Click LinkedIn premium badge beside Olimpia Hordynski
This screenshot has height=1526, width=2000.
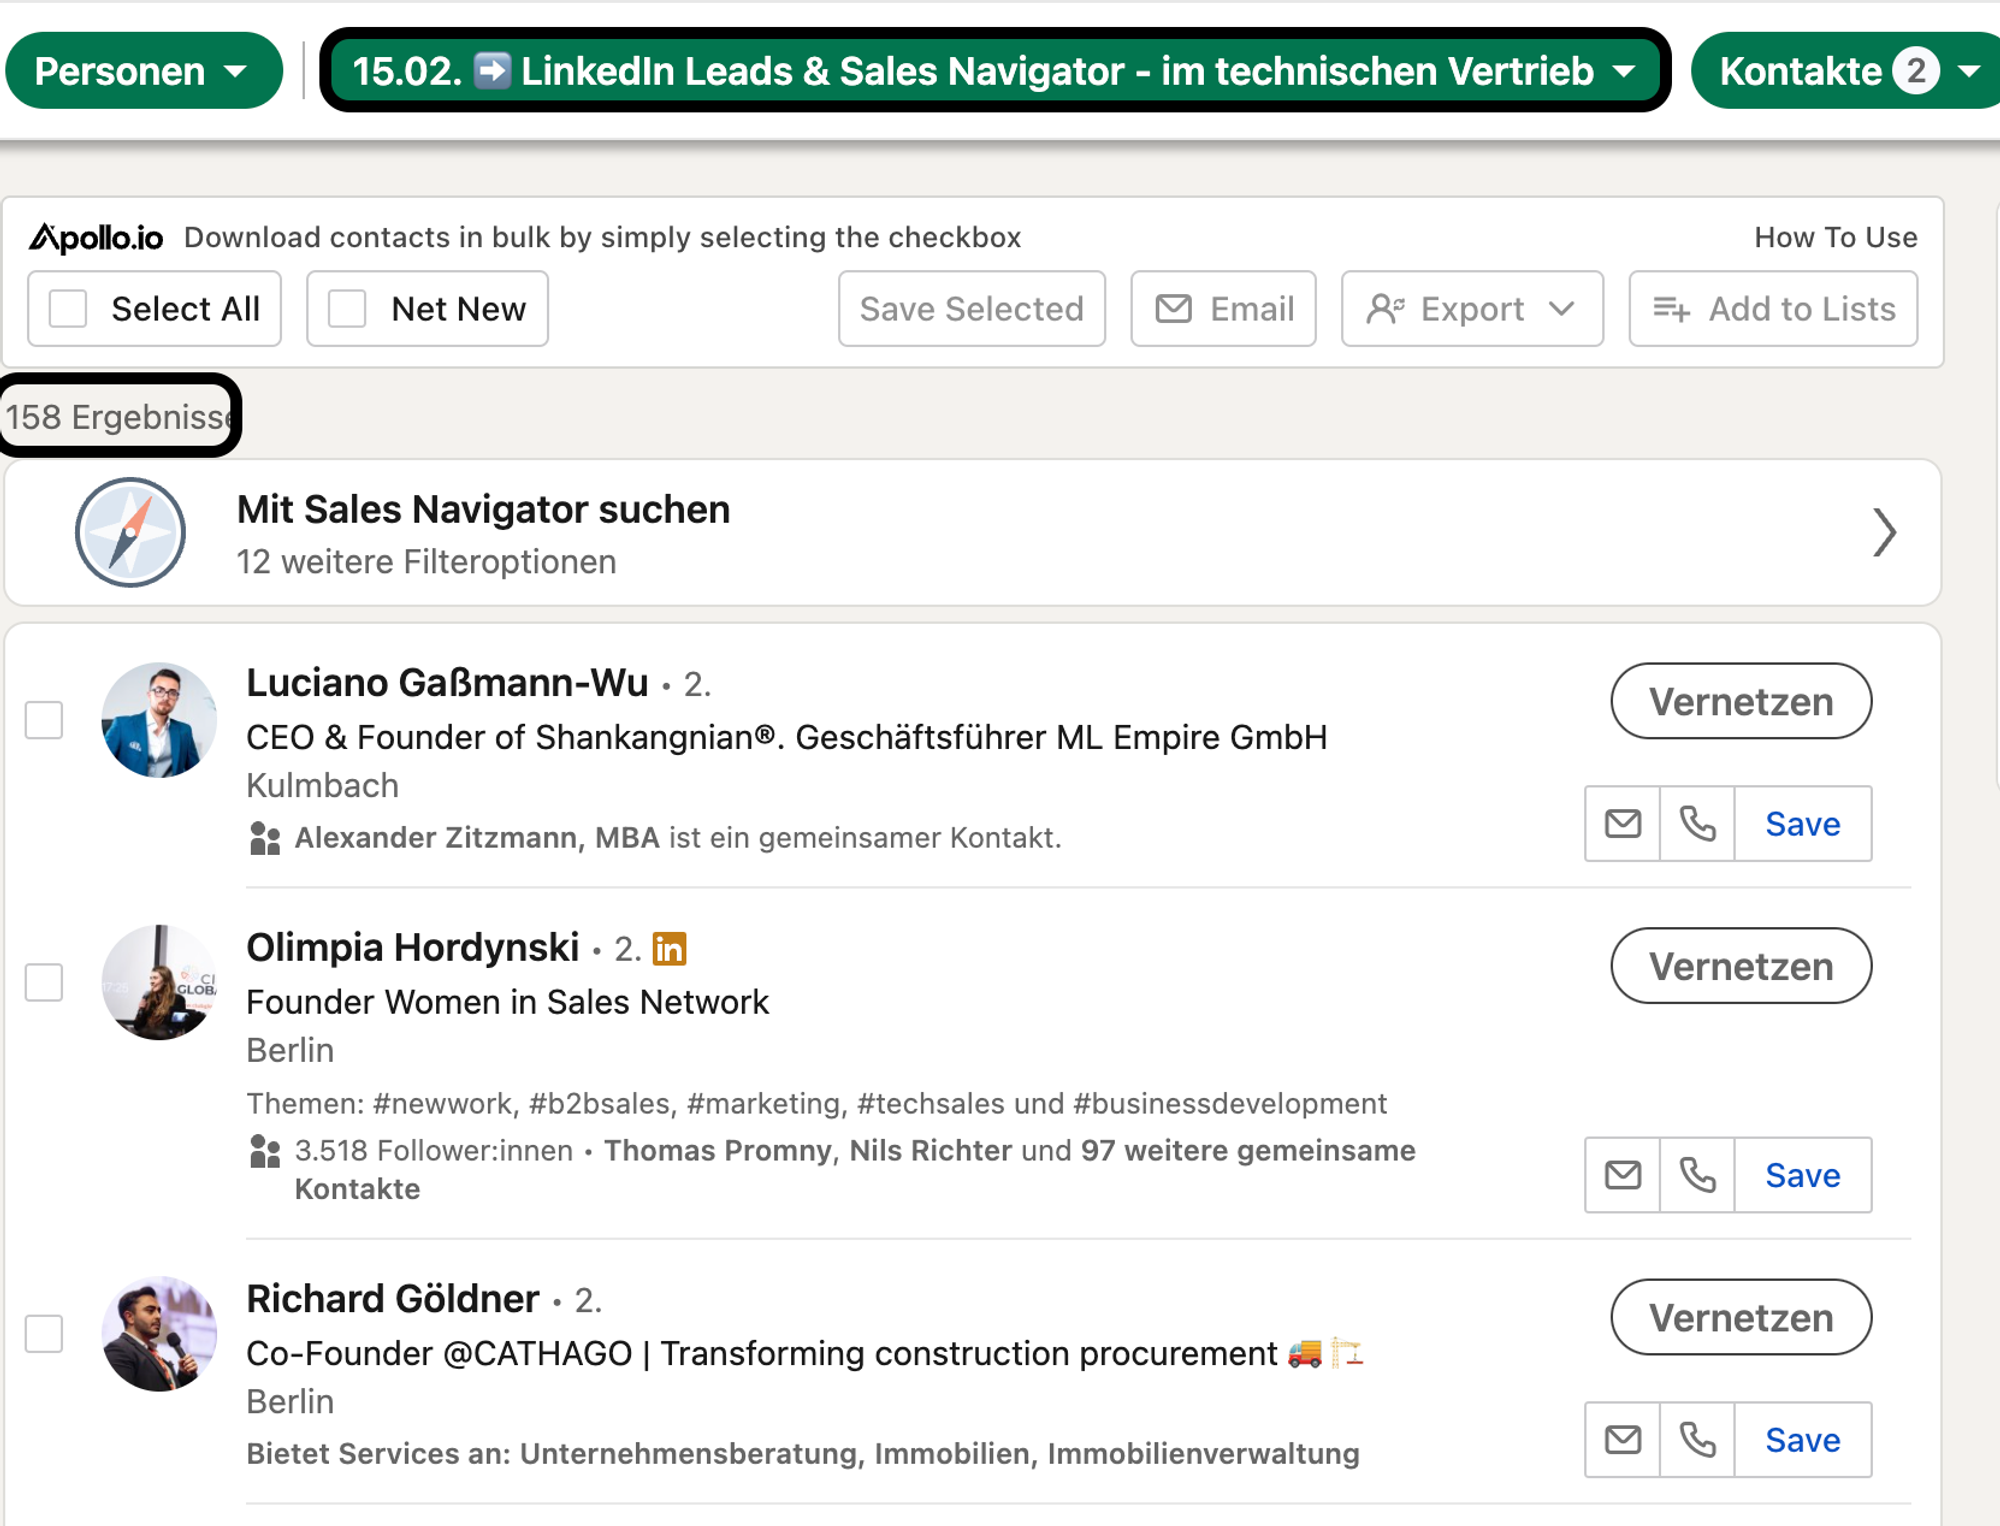click(669, 948)
